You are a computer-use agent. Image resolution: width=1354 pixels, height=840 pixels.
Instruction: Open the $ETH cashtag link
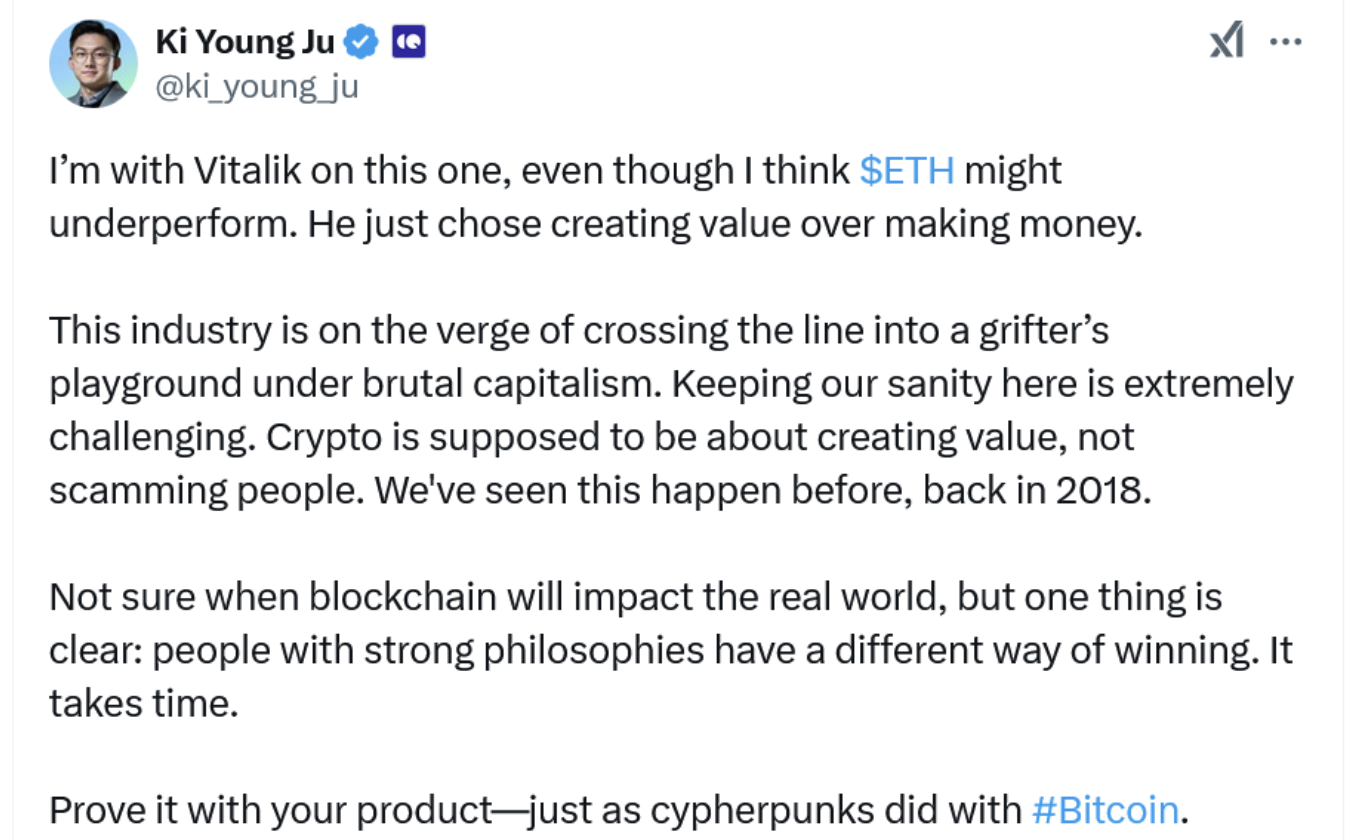[x=907, y=171]
